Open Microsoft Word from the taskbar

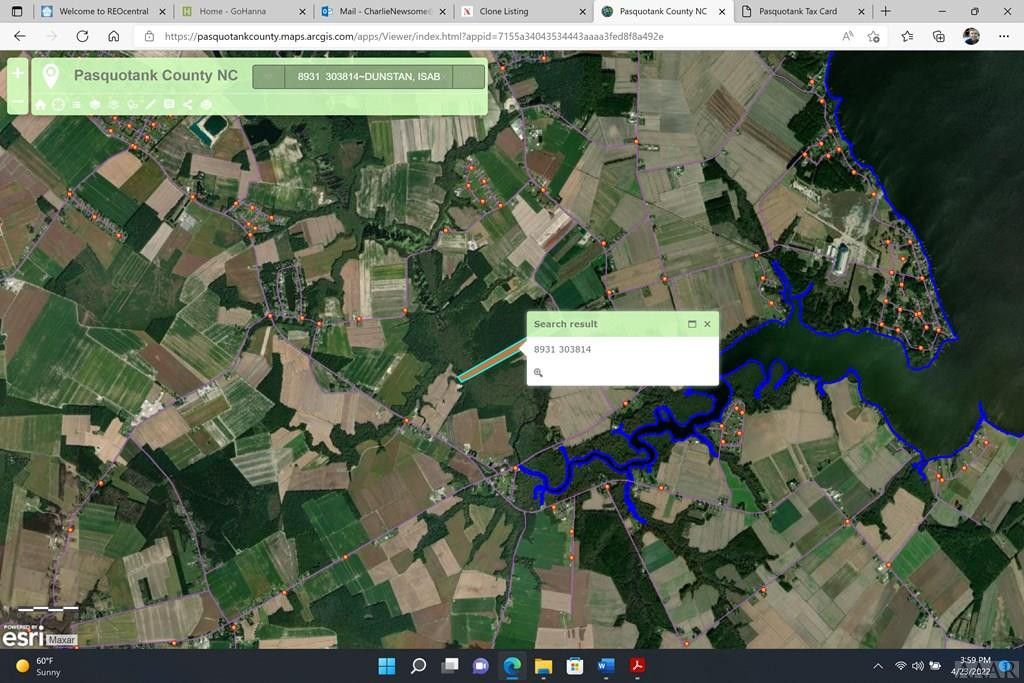tap(606, 665)
